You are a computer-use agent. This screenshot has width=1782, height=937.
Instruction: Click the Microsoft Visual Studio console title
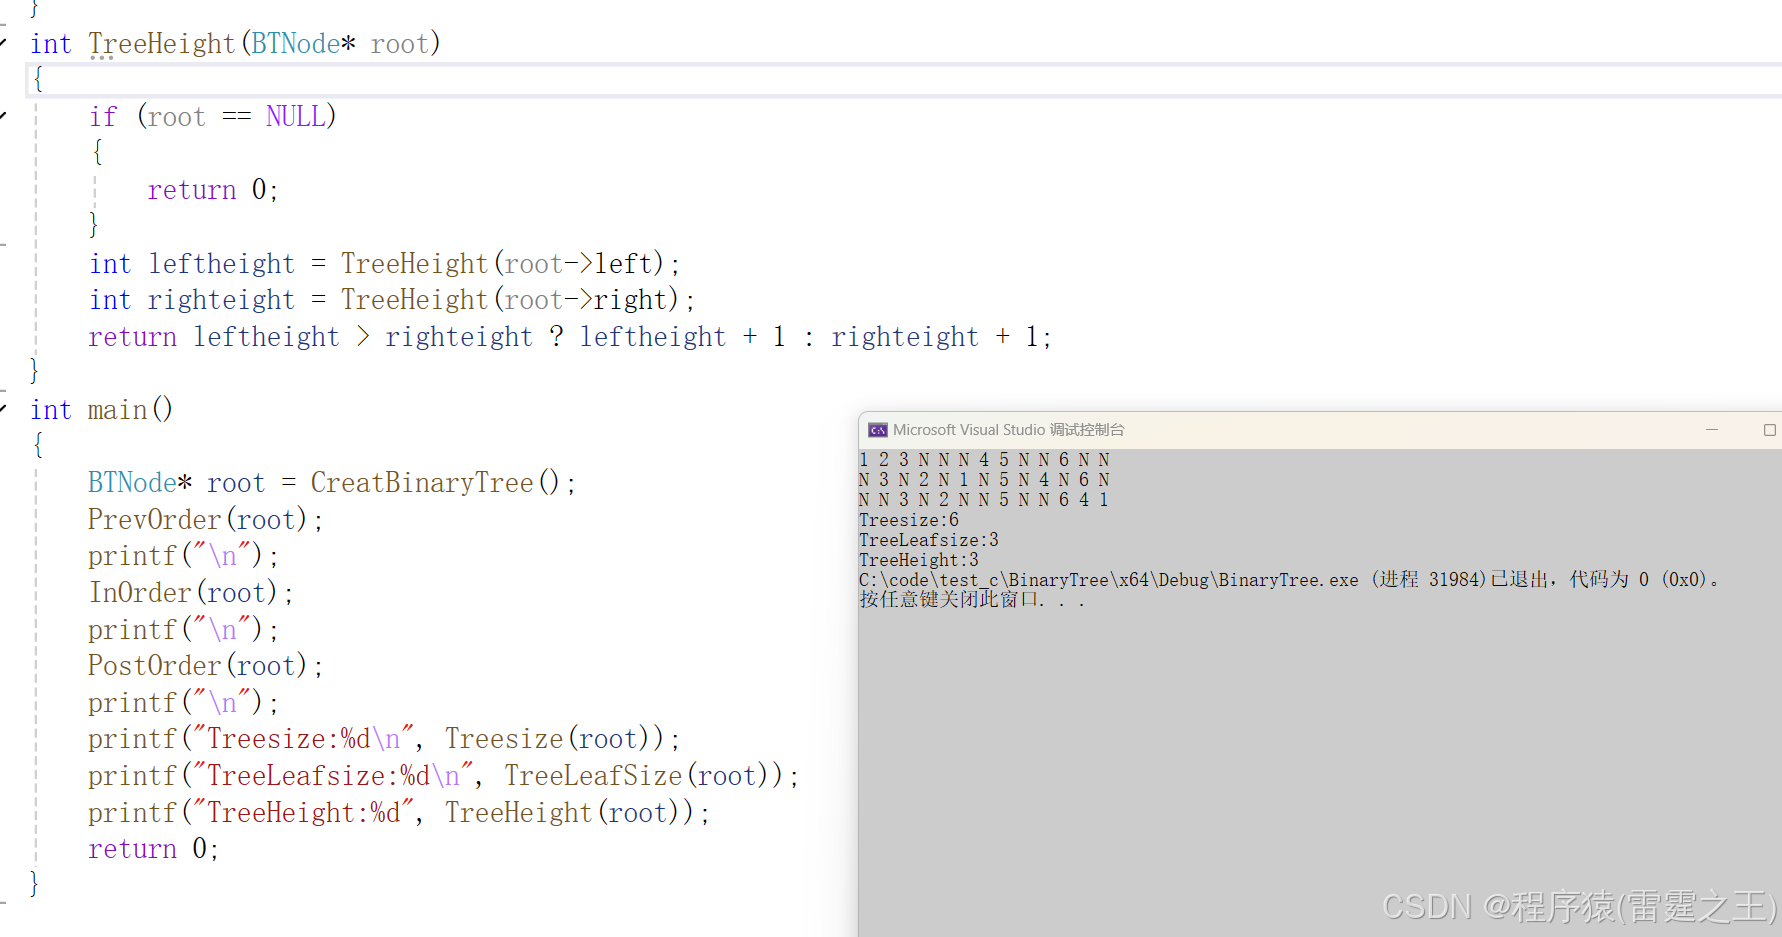tap(1008, 430)
